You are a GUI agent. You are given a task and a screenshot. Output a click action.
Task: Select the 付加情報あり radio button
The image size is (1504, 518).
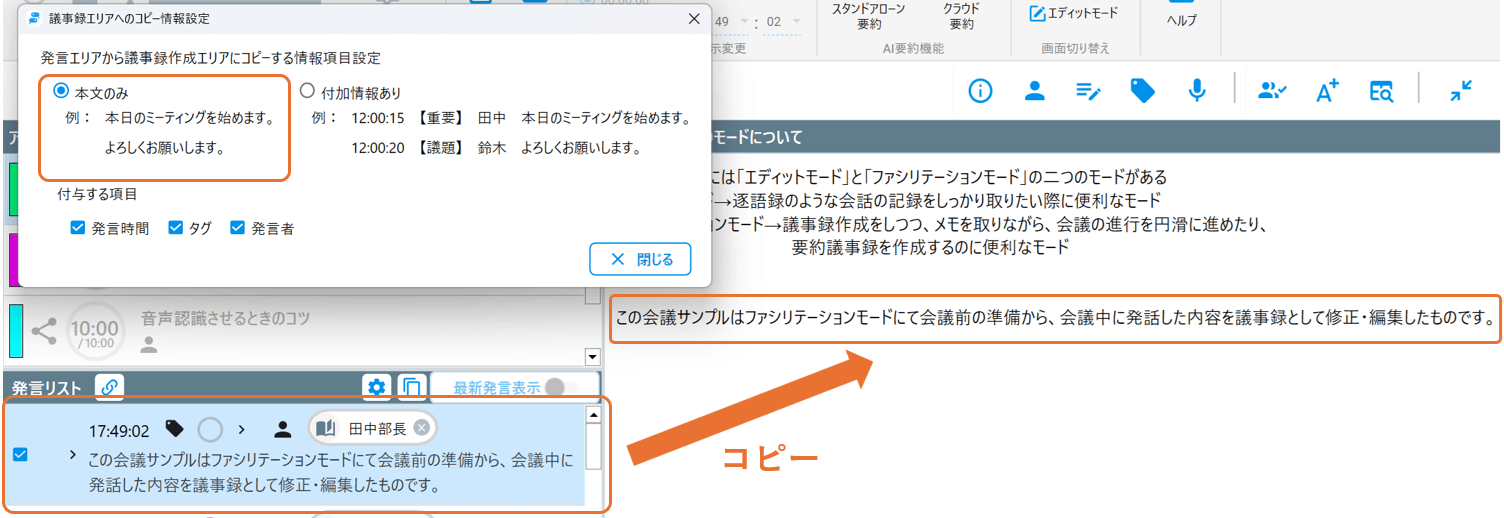[x=308, y=91]
